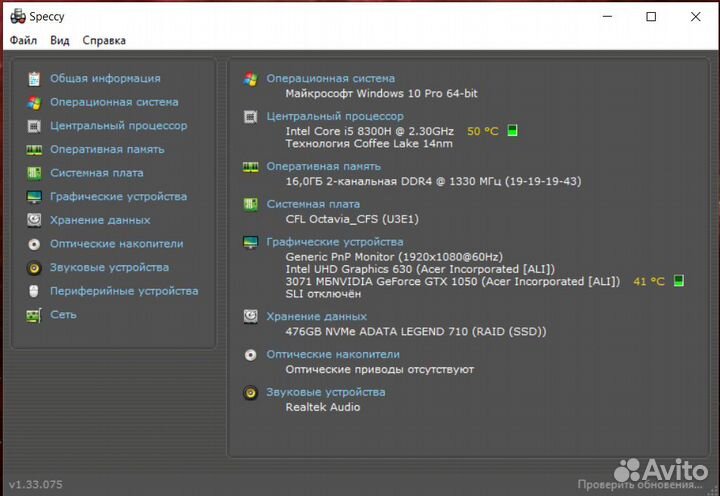Click Intel UHD Graphics 630 text line
The height and width of the screenshot is (496, 720).
coord(420,269)
